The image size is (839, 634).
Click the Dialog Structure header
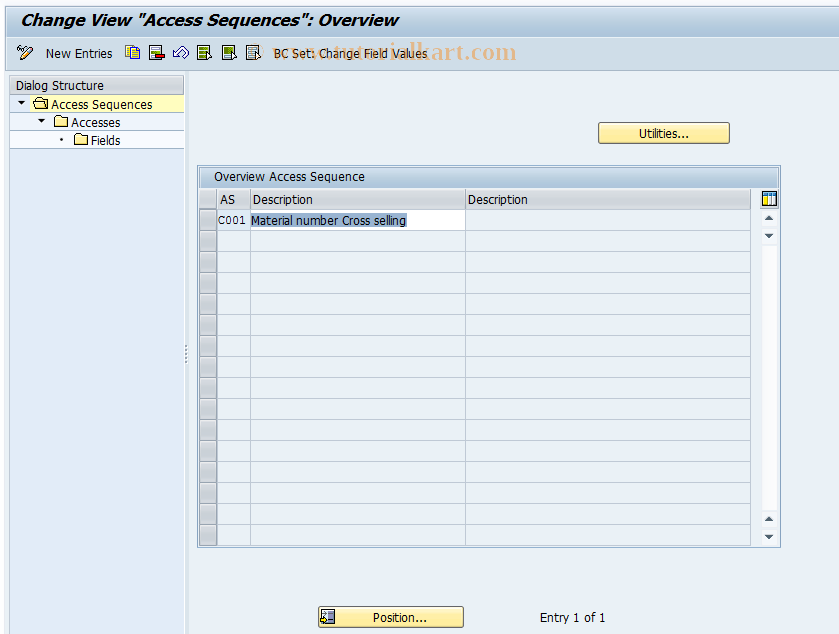97,86
